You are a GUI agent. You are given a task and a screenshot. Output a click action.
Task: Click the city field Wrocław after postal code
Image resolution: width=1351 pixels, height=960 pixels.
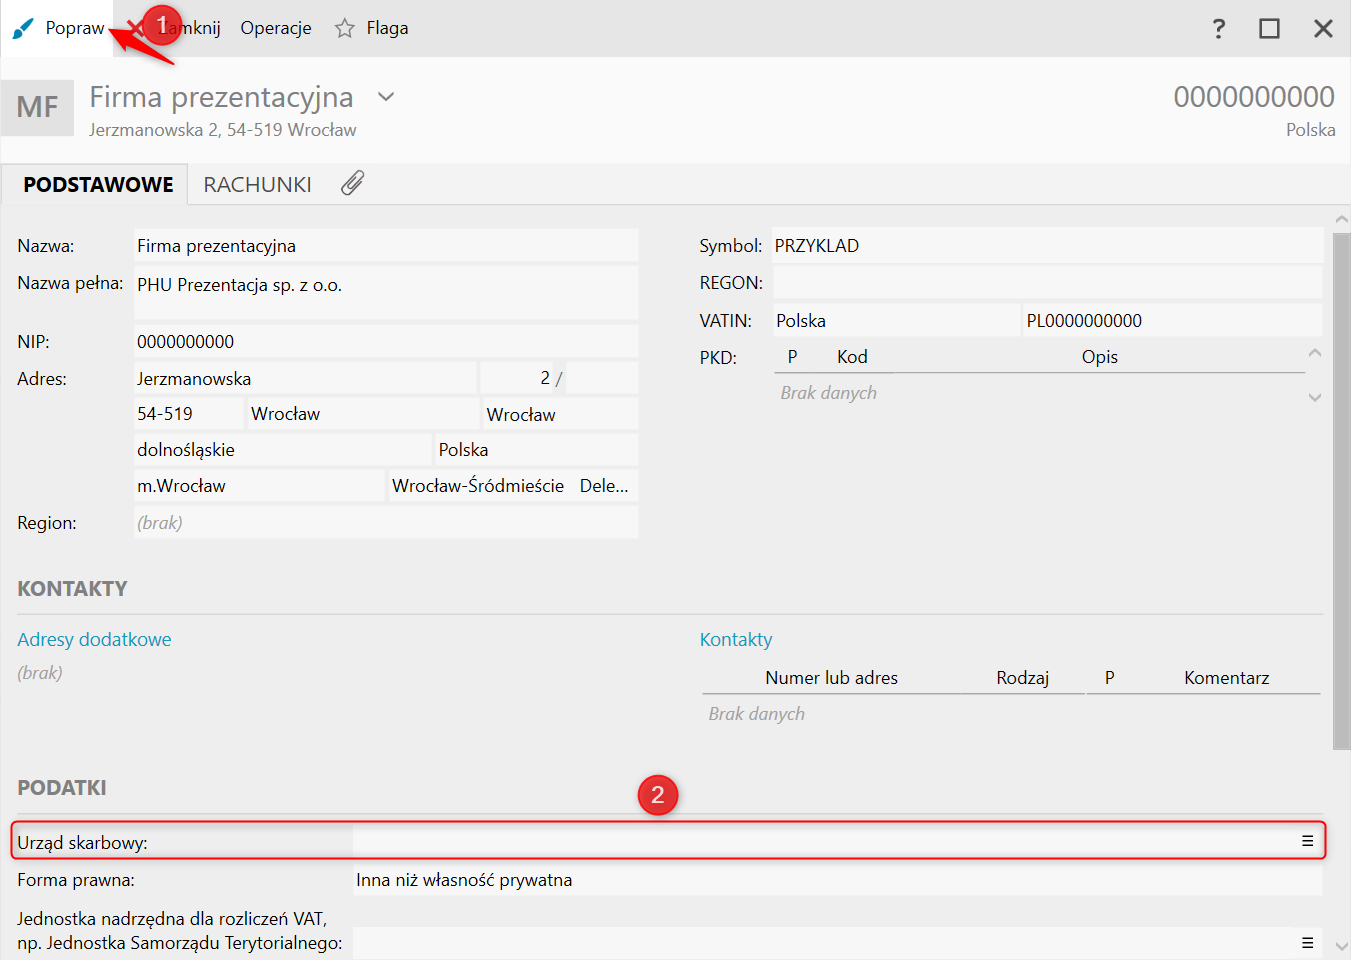tap(362, 414)
